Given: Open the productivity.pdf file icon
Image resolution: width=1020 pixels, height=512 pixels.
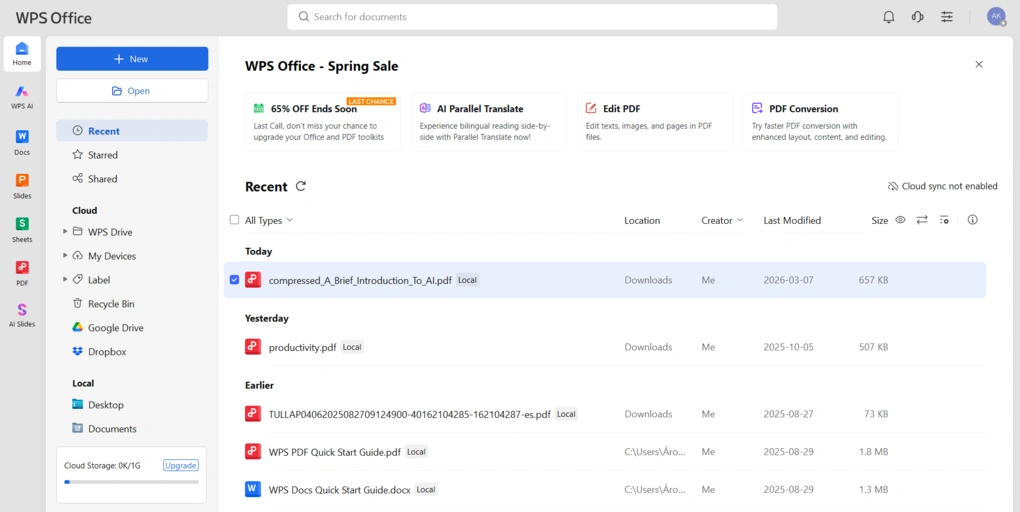Looking at the screenshot, I should pyautogui.click(x=253, y=347).
